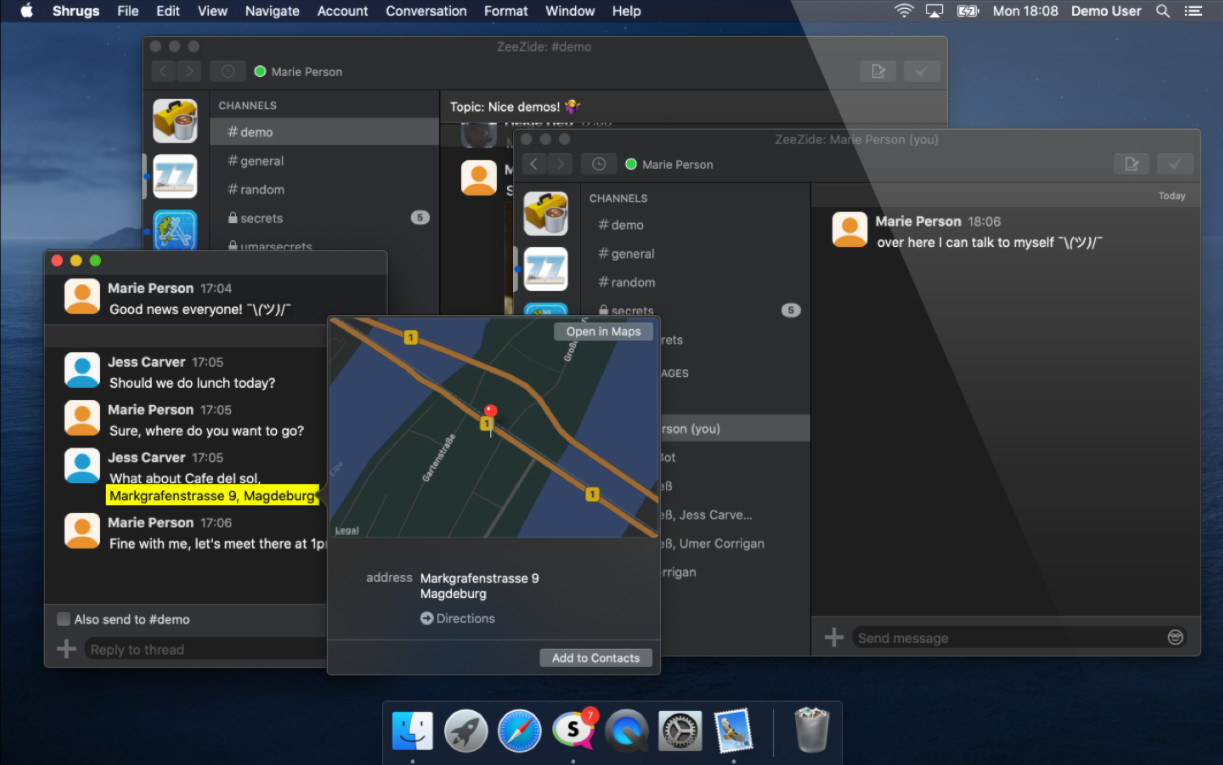Viewport: 1223px width, 765px height.
Task: Open the Apple menu
Action: [27, 11]
